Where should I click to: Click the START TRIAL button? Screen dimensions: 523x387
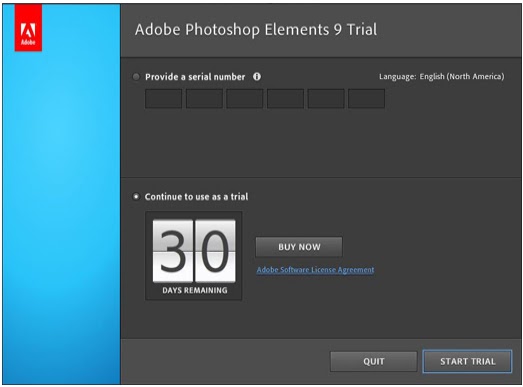tap(467, 361)
